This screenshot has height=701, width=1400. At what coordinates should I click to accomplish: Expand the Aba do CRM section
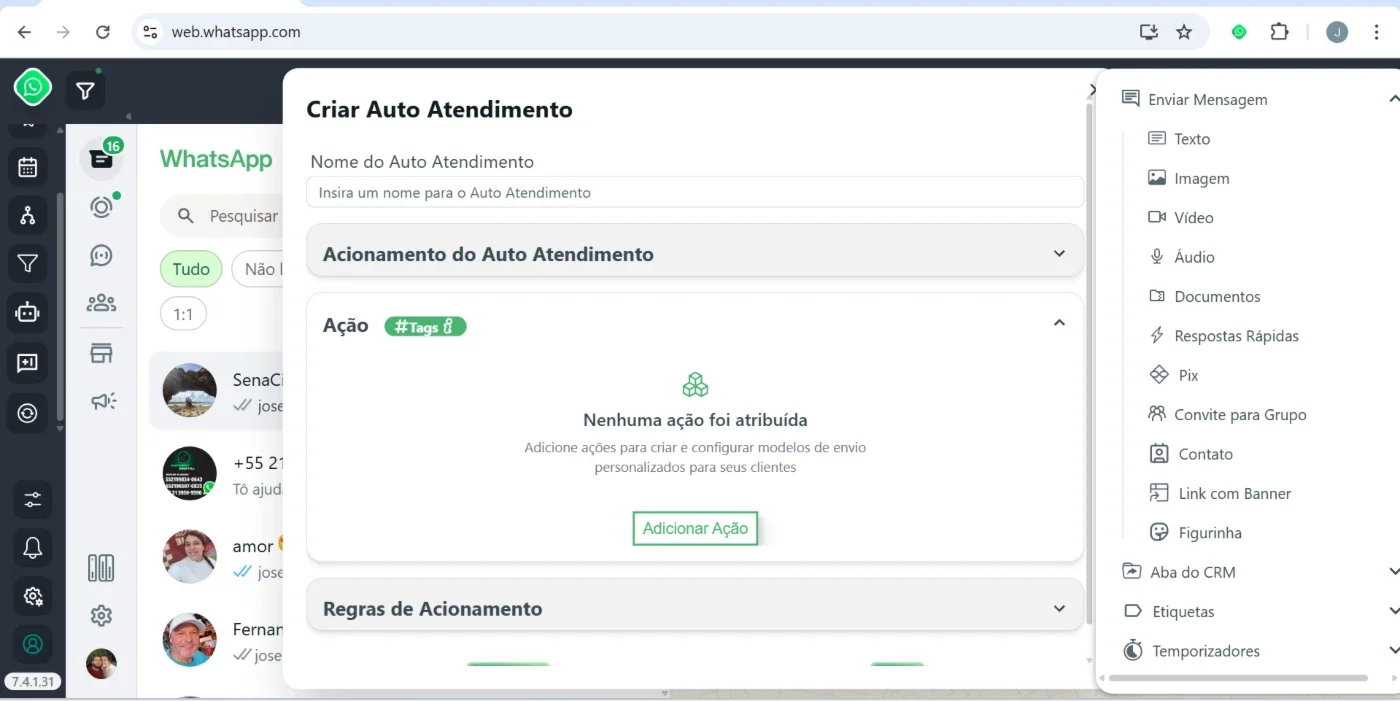pos(1393,572)
